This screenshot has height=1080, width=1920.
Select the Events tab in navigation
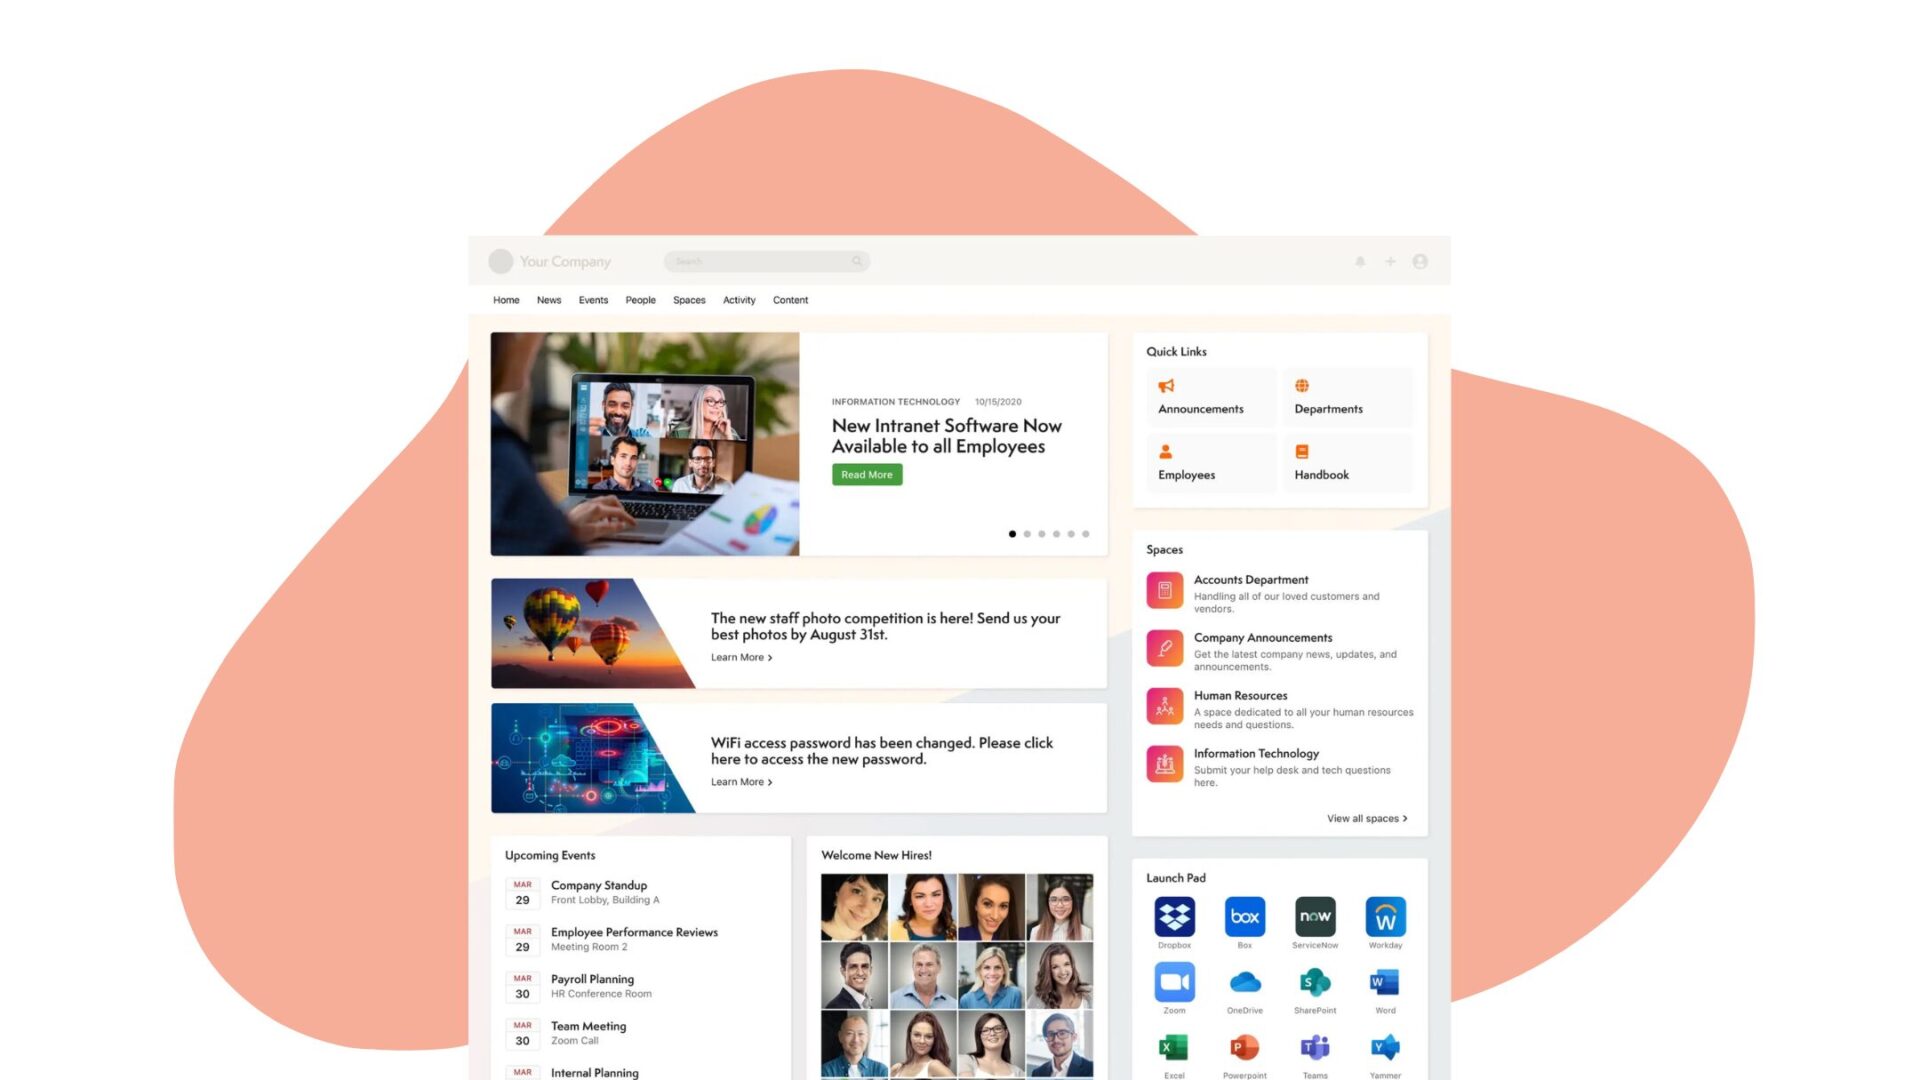coord(591,299)
